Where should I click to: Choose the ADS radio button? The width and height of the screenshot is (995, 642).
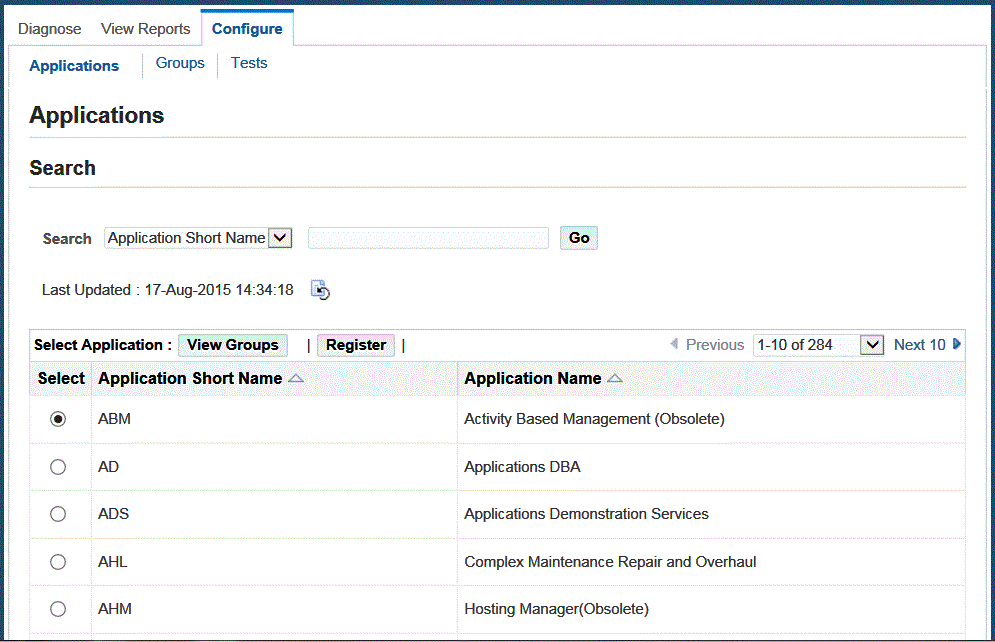point(58,514)
